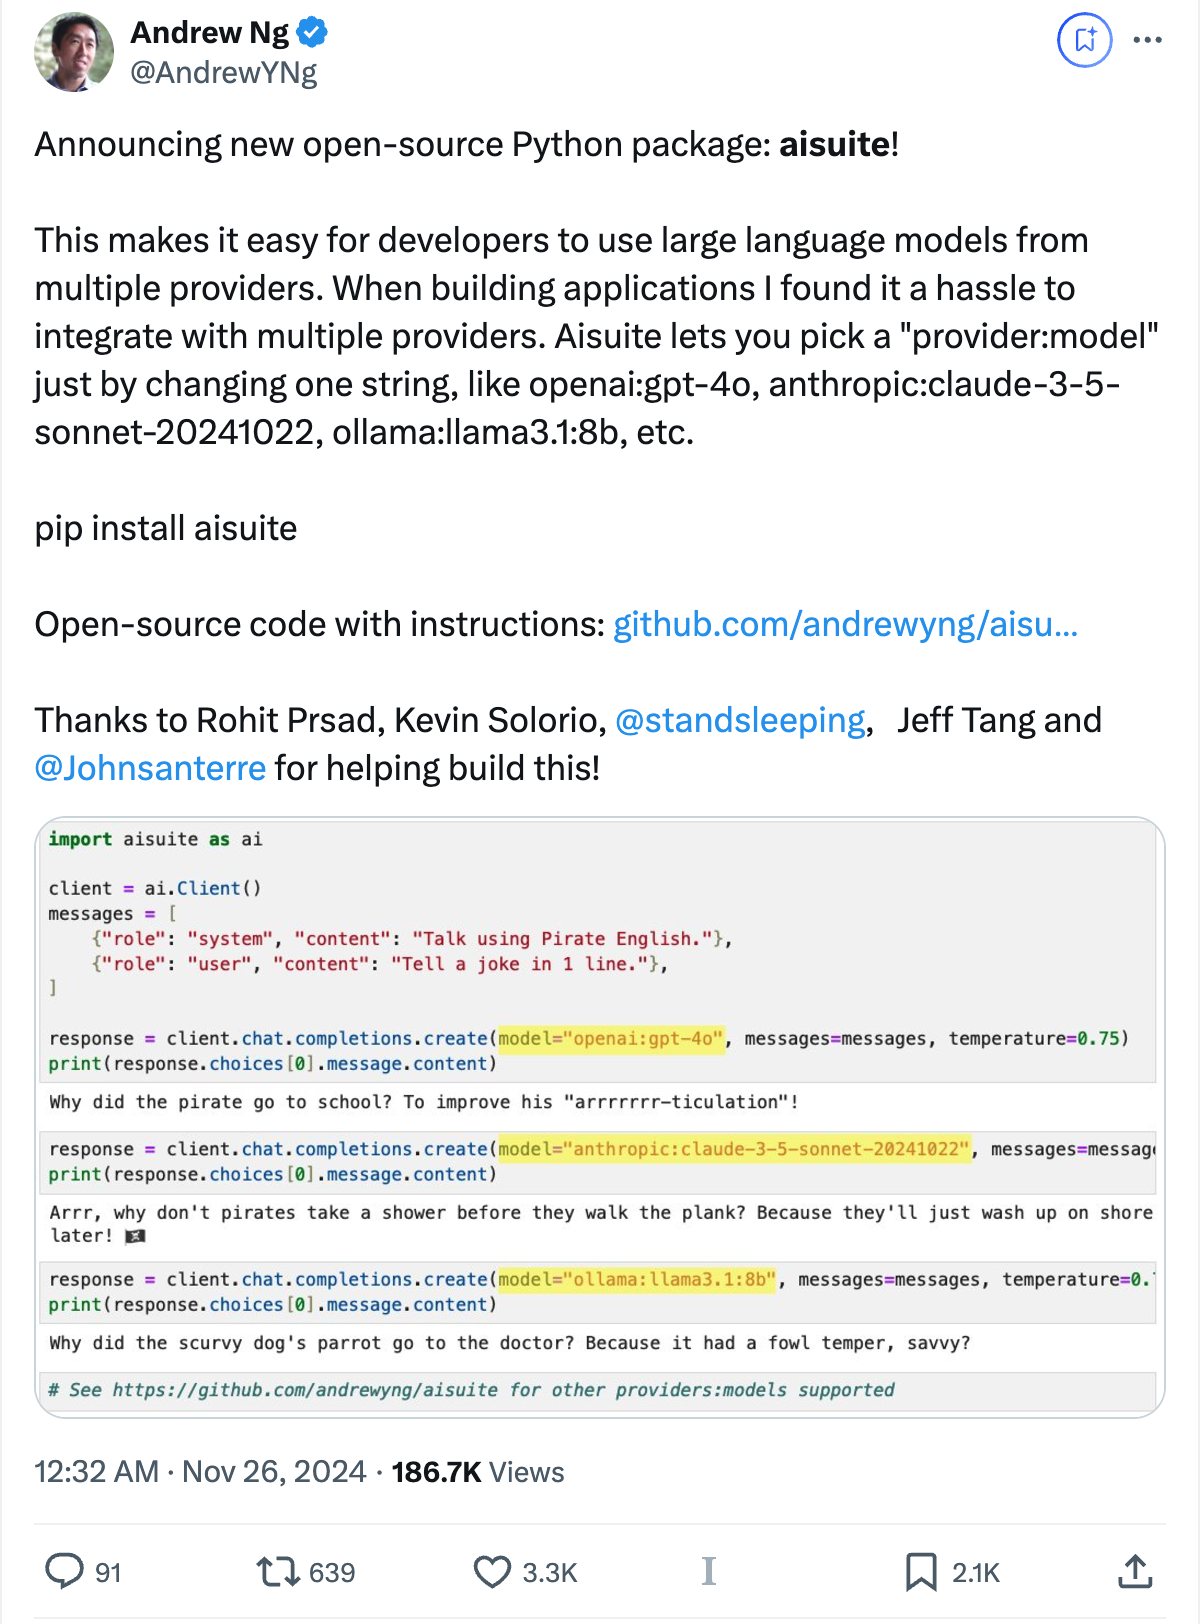Click the 12:32 AM · Nov 26, 2024 timestamp
This screenshot has height=1624, width=1202.
click(x=200, y=1472)
